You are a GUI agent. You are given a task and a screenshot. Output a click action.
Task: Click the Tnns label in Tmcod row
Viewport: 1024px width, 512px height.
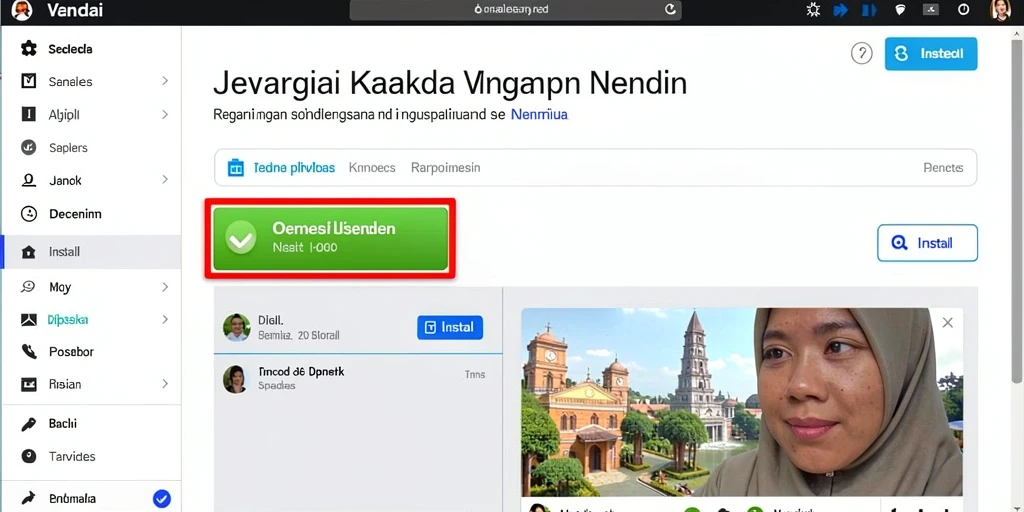475,375
